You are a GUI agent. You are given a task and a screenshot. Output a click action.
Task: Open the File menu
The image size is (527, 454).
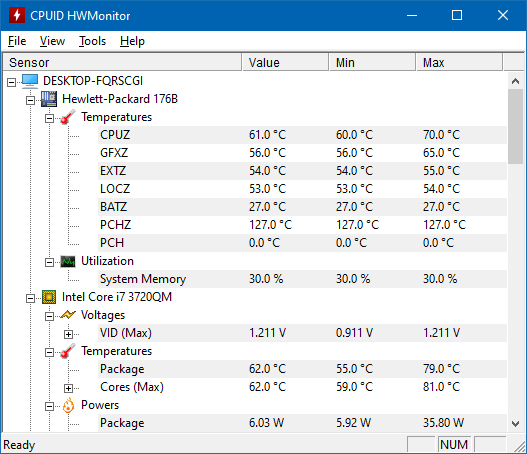point(17,41)
